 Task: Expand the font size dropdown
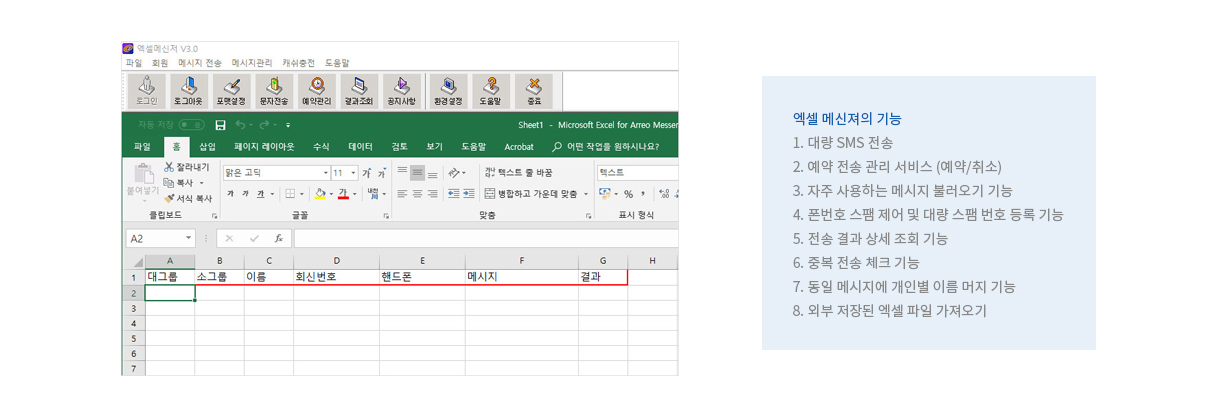354,173
